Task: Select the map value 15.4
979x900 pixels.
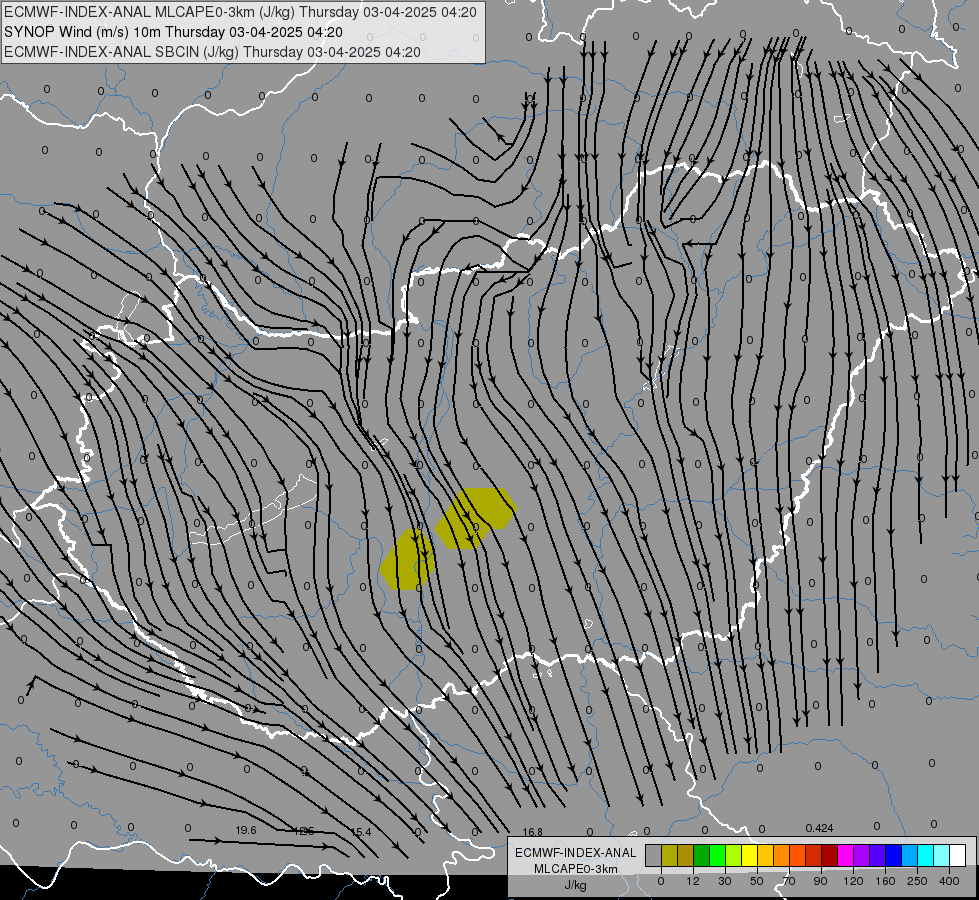Action: pyautogui.click(x=361, y=832)
